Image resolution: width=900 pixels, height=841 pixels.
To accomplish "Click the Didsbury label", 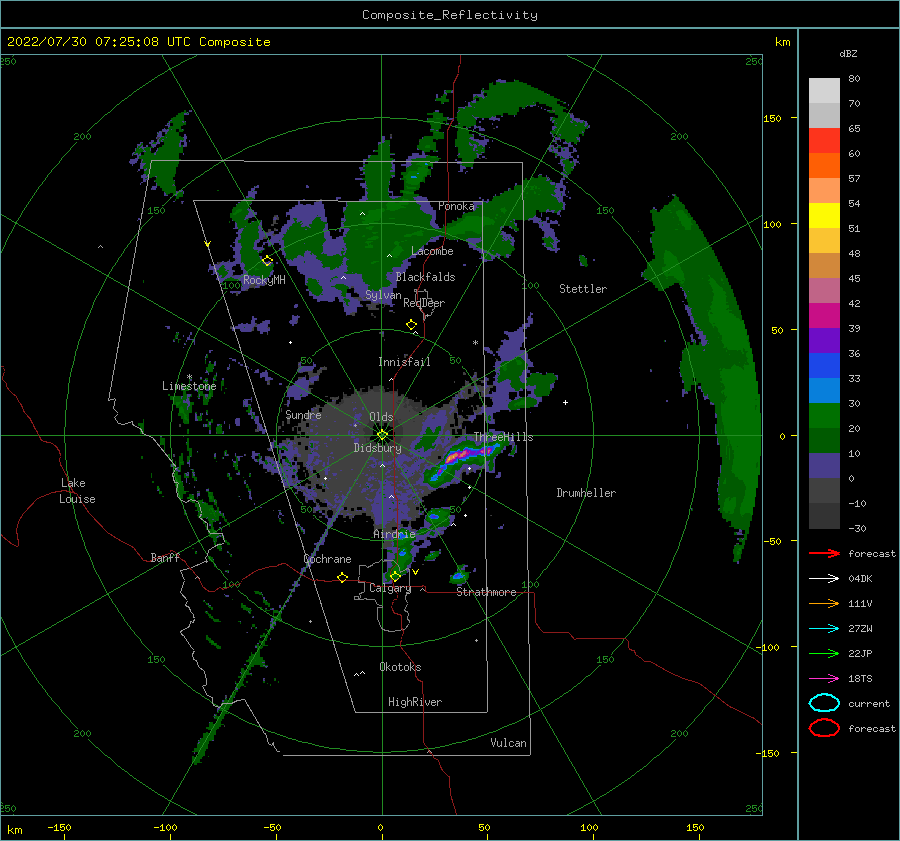I will click(x=377, y=448).
